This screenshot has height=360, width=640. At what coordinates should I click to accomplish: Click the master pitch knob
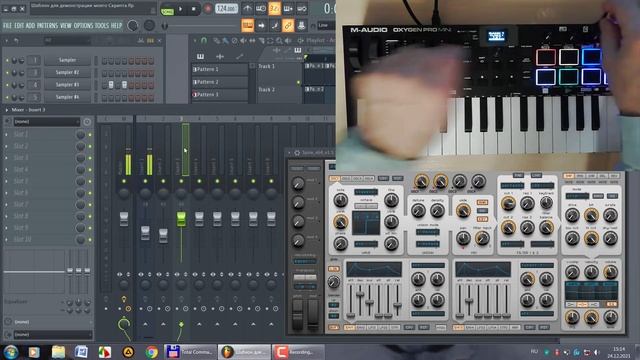pos(149,25)
